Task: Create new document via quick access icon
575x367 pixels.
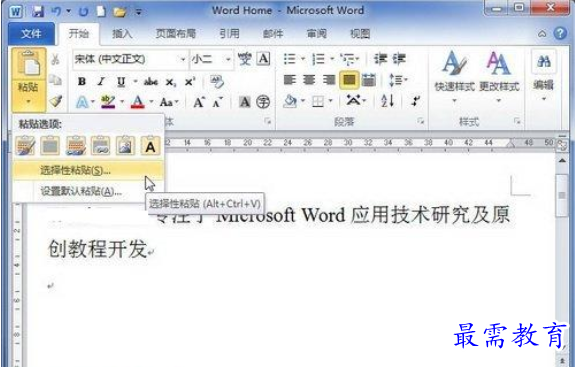Action: 101,12
